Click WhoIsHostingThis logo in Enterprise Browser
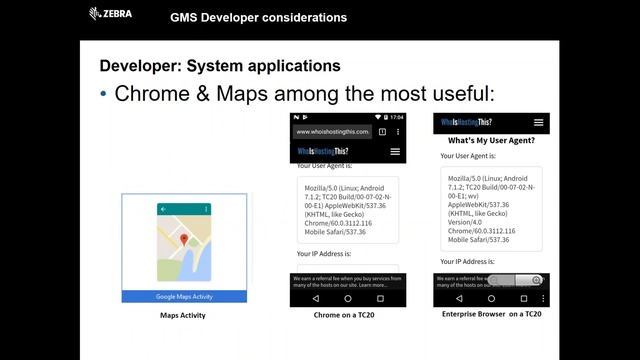Image resolution: width=640 pixels, height=360 pixels. (x=466, y=122)
